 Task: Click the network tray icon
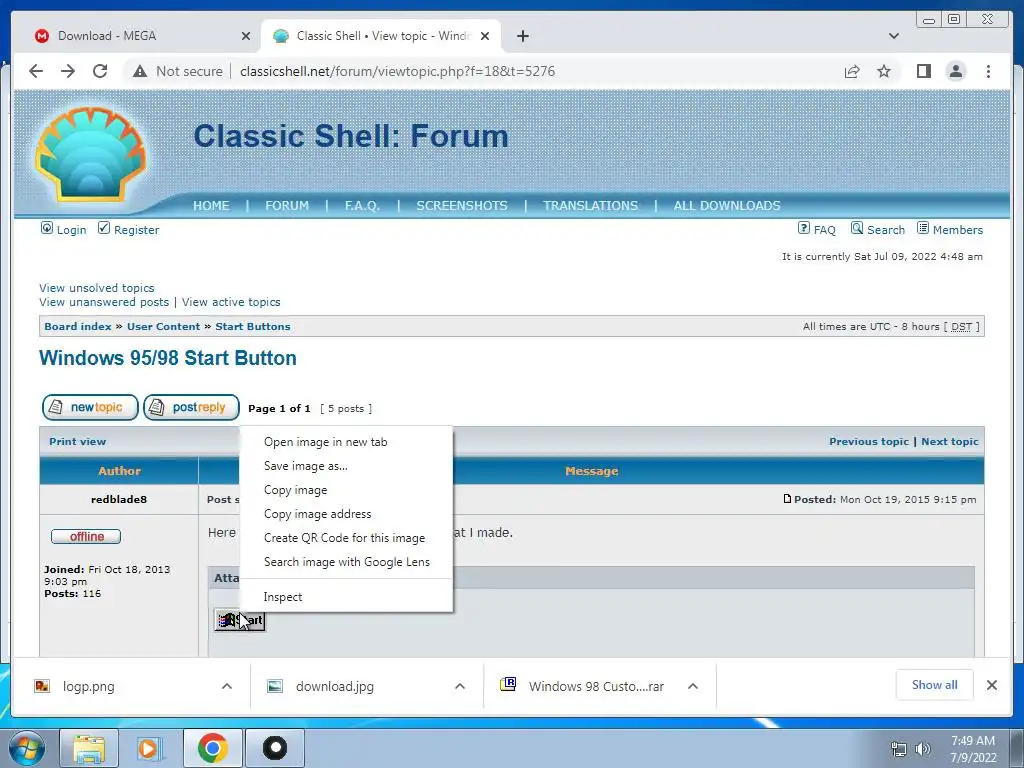[x=899, y=749]
